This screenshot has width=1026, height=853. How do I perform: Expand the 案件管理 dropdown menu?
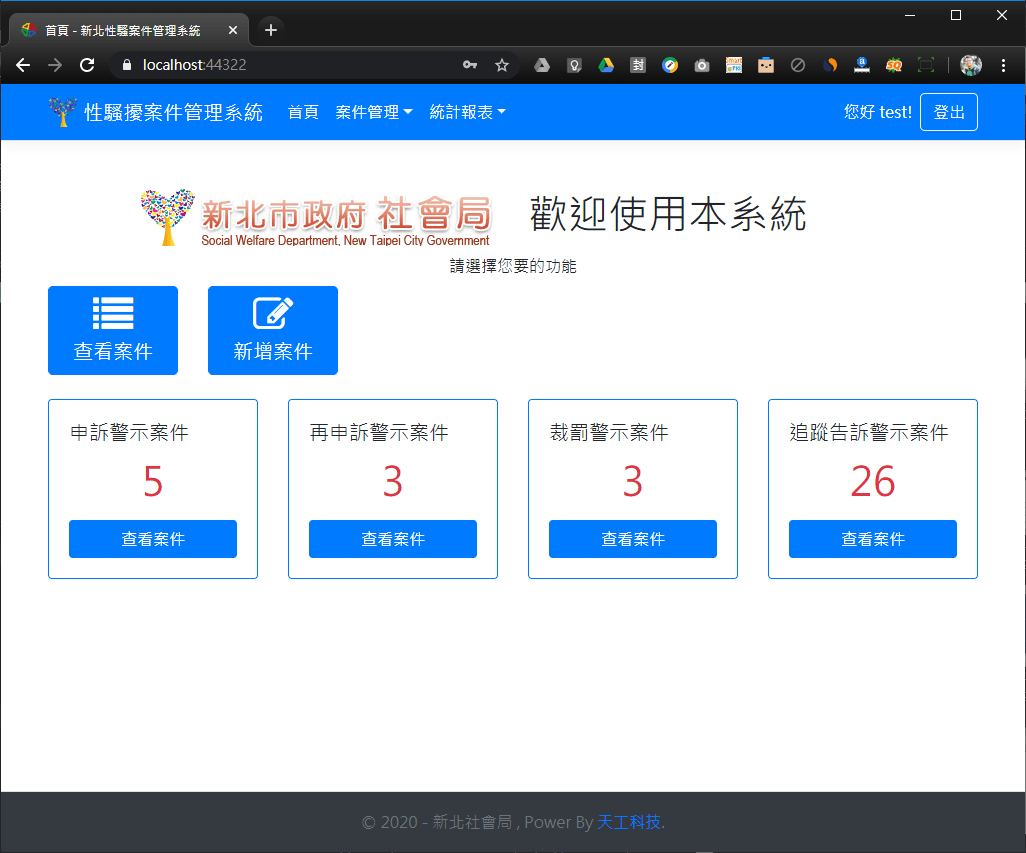tap(374, 112)
